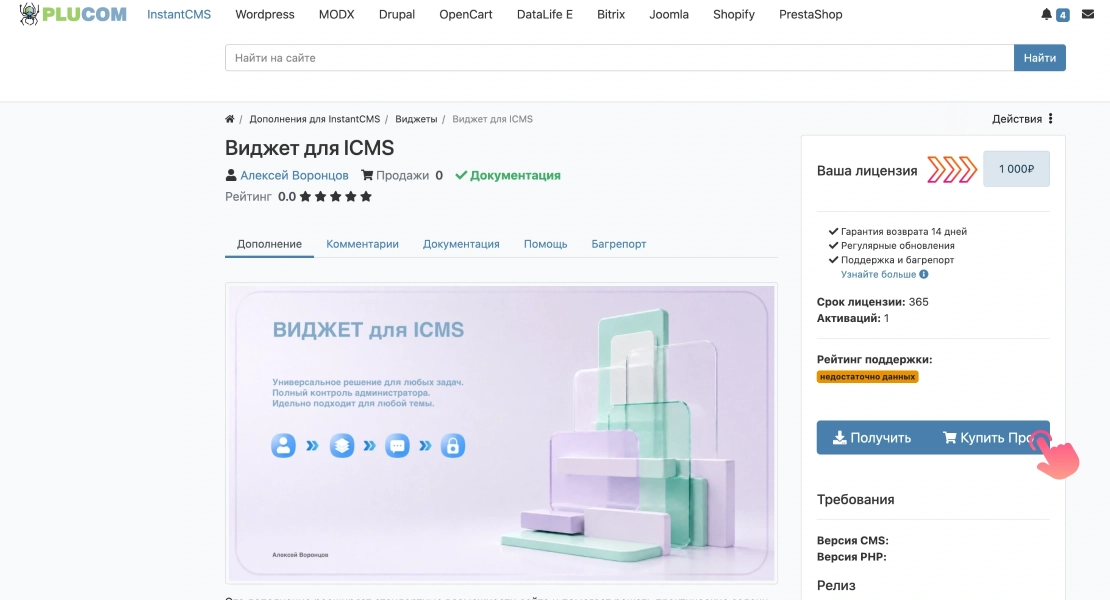
Task: Open messages via the envelope icon
Action: click(x=1088, y=14)
